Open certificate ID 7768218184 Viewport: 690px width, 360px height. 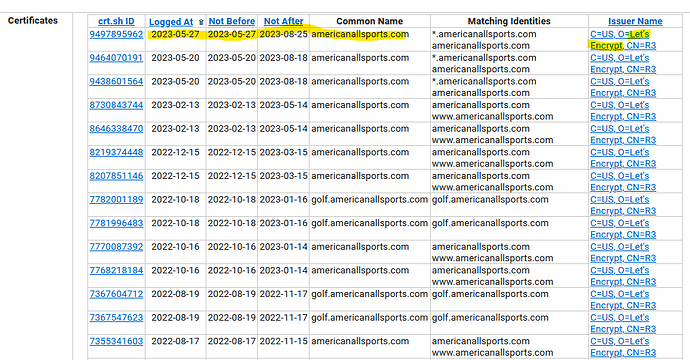[x=116, y=270]
